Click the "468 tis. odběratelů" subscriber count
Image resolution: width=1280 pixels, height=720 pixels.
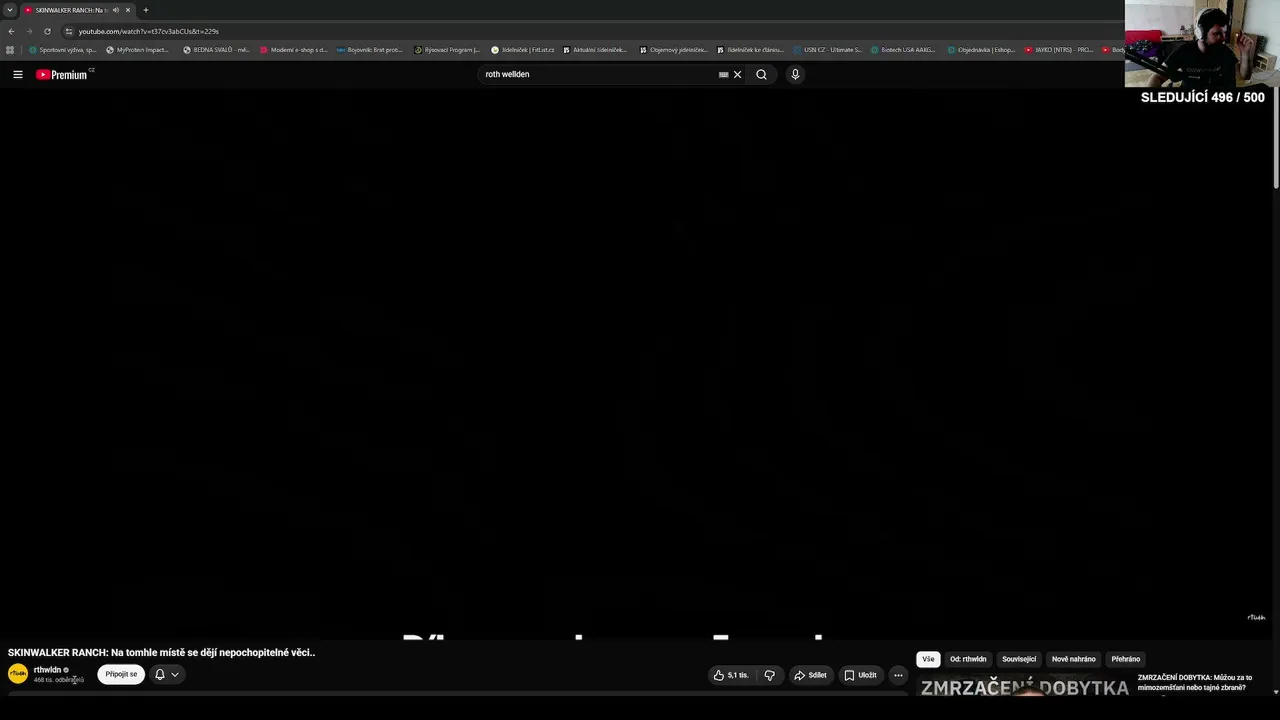(59, 680)
